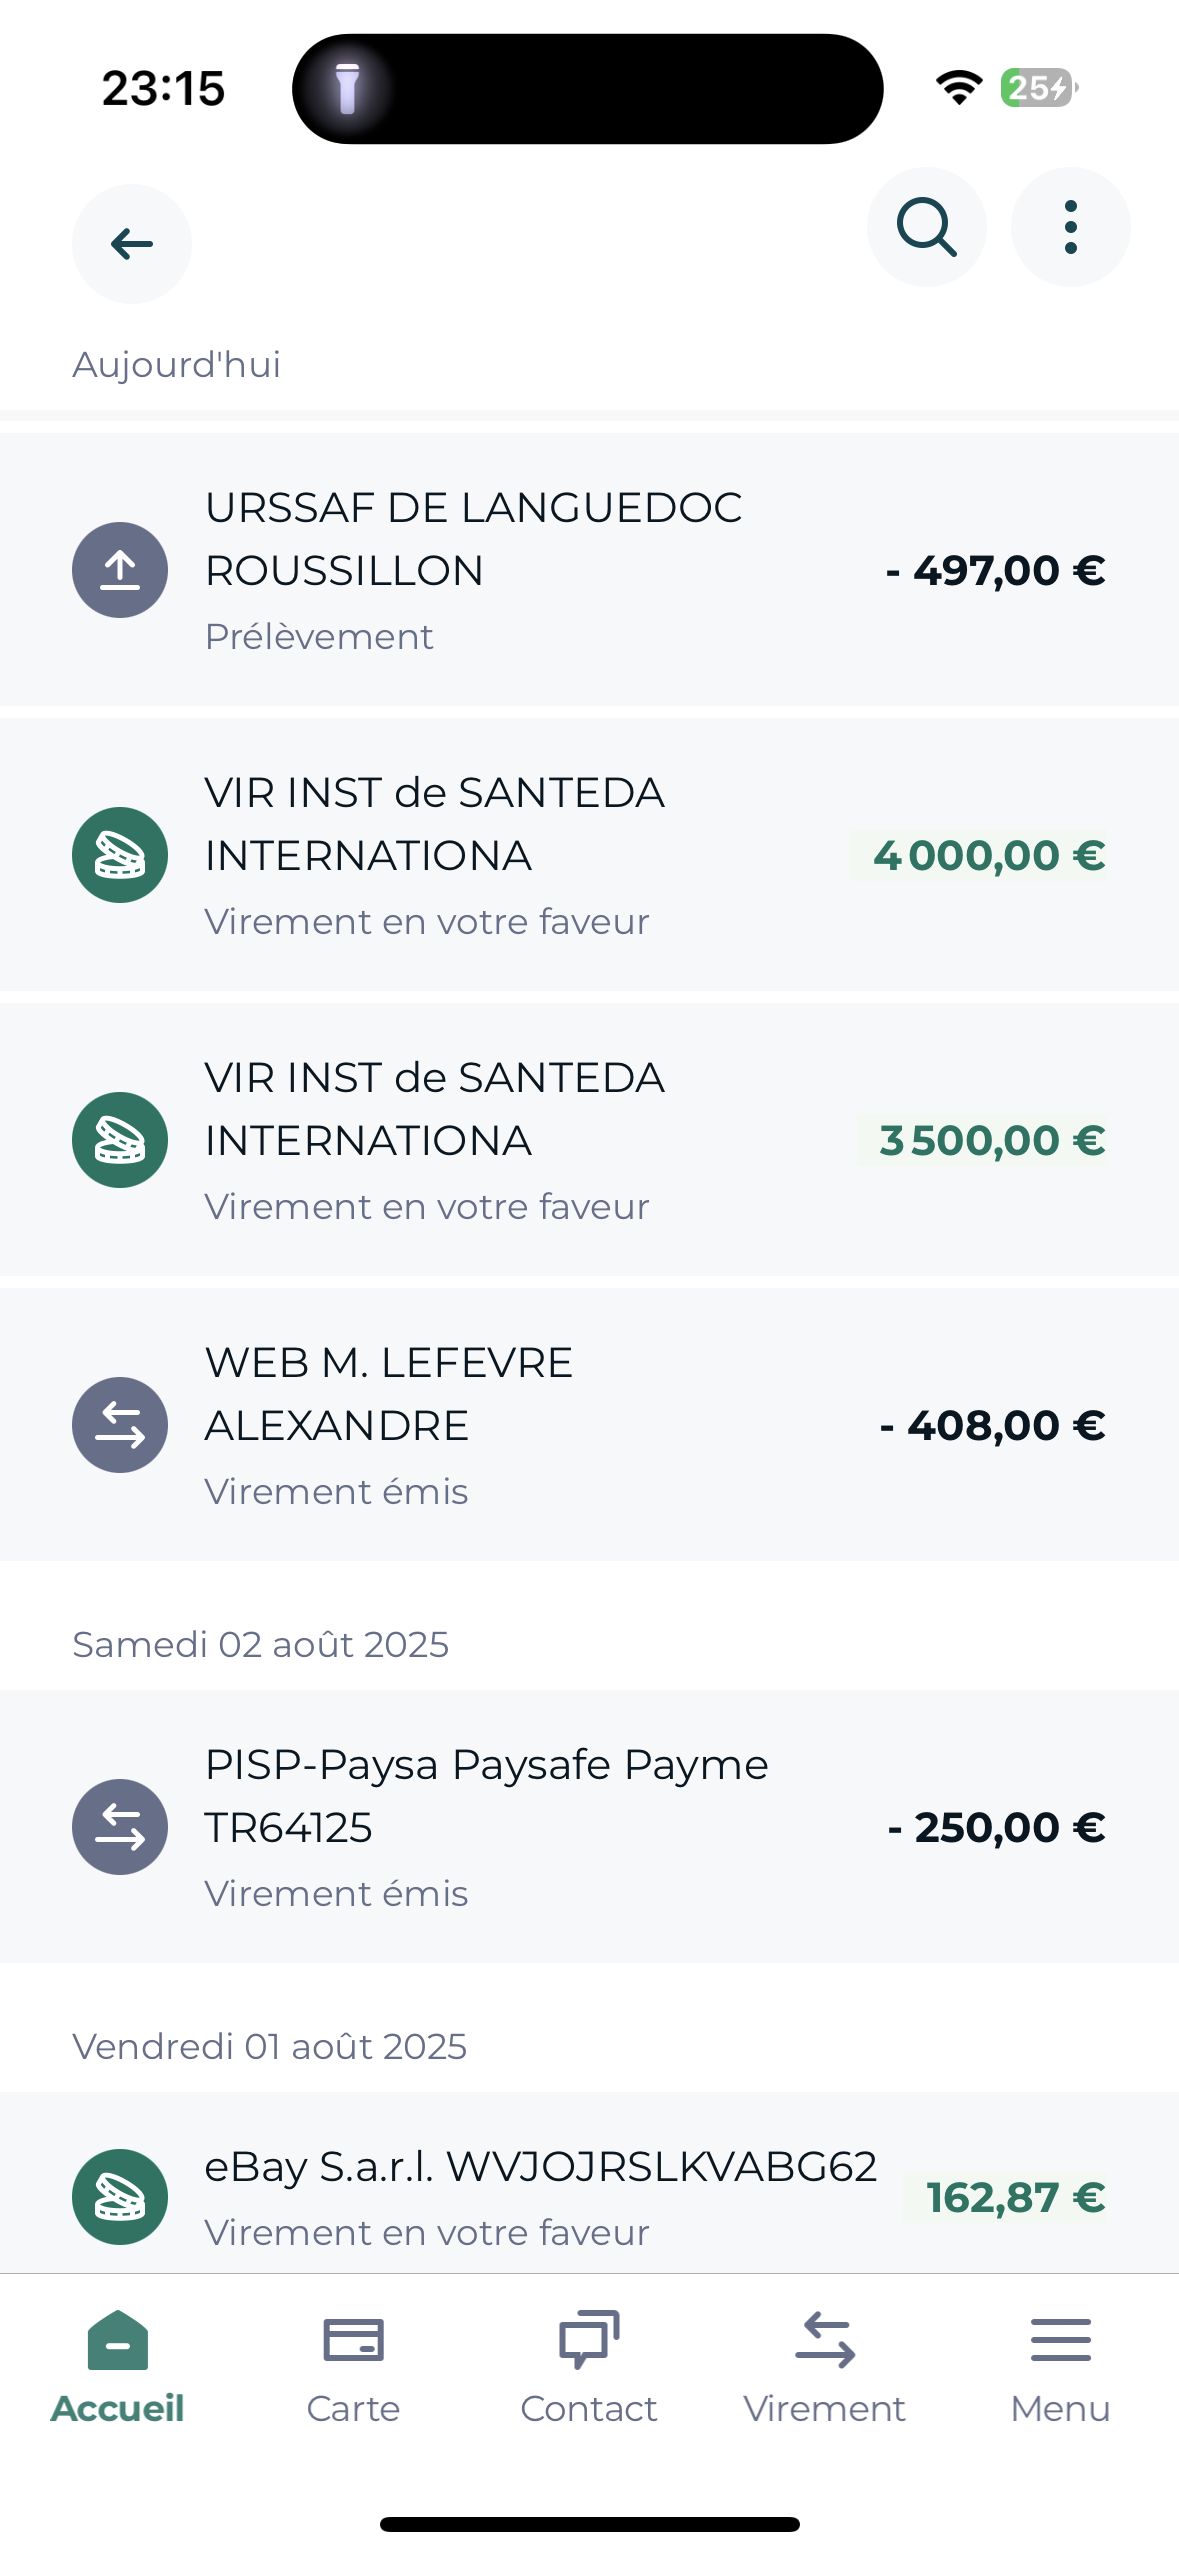Tap the URSSAF direct debit upload icon

pos(120,570)
